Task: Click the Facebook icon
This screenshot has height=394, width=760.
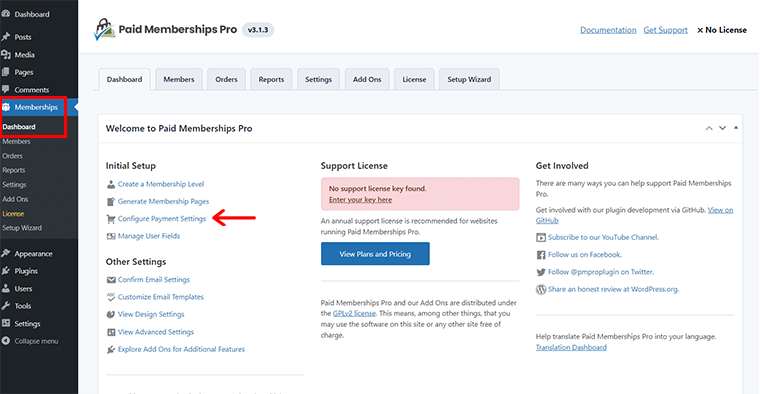Action: 541,255
